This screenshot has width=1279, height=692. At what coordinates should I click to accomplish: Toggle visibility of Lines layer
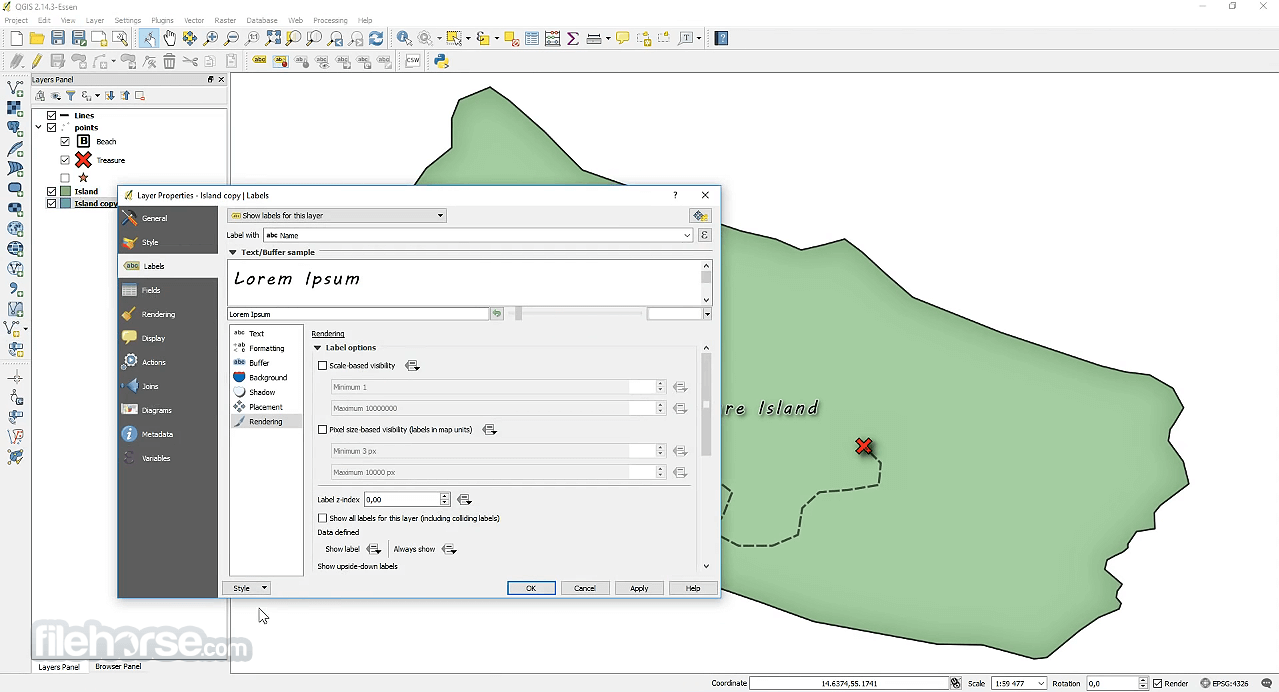point(52,115)
